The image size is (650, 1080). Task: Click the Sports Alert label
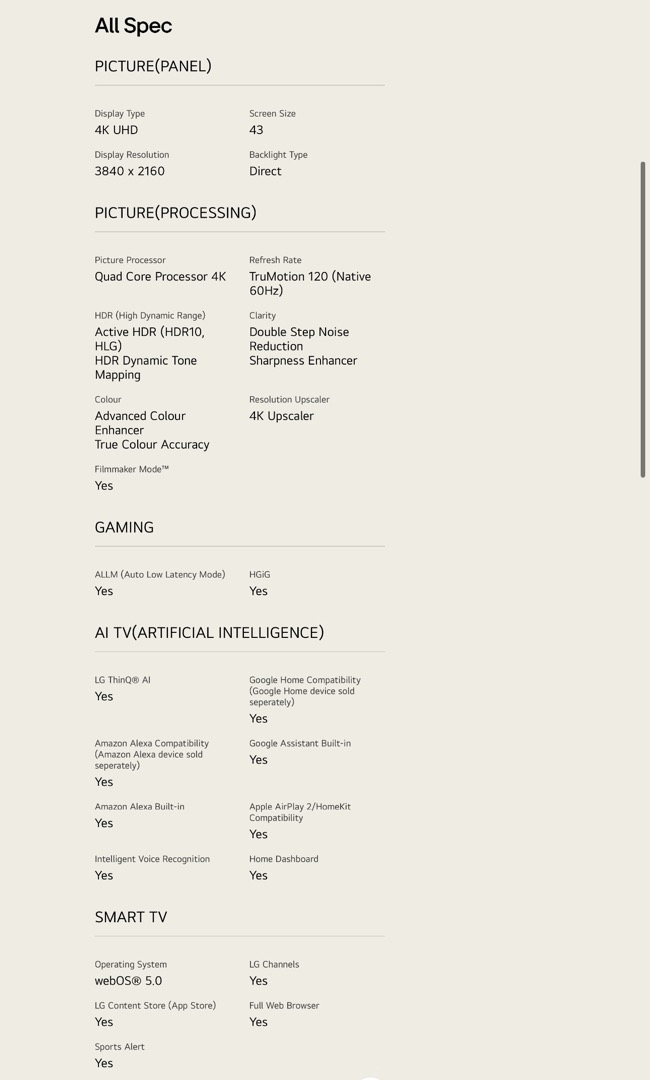[x=119, y=1047]
